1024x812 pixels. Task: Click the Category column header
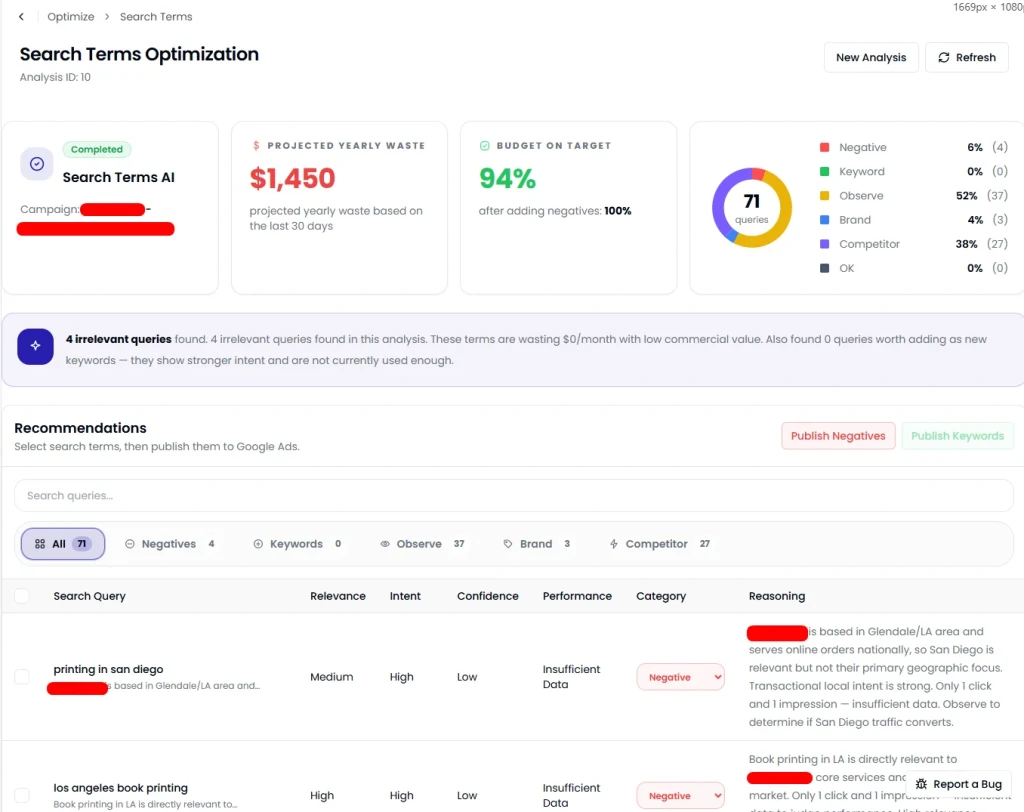tap(661, 596)
